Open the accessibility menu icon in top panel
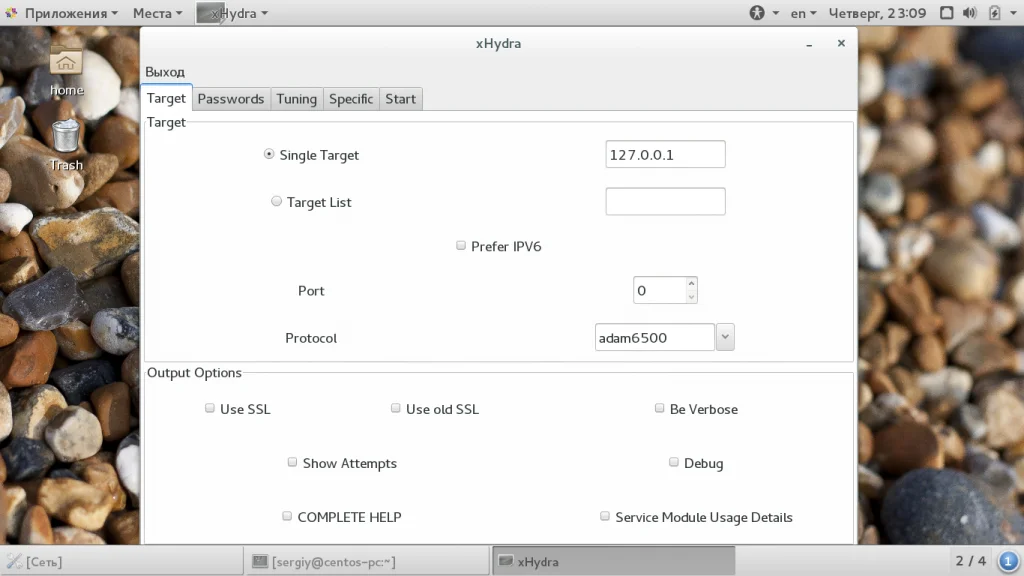Image resolution: width=1024 pixels, height=576 pixels. click(x=756, y=12)
